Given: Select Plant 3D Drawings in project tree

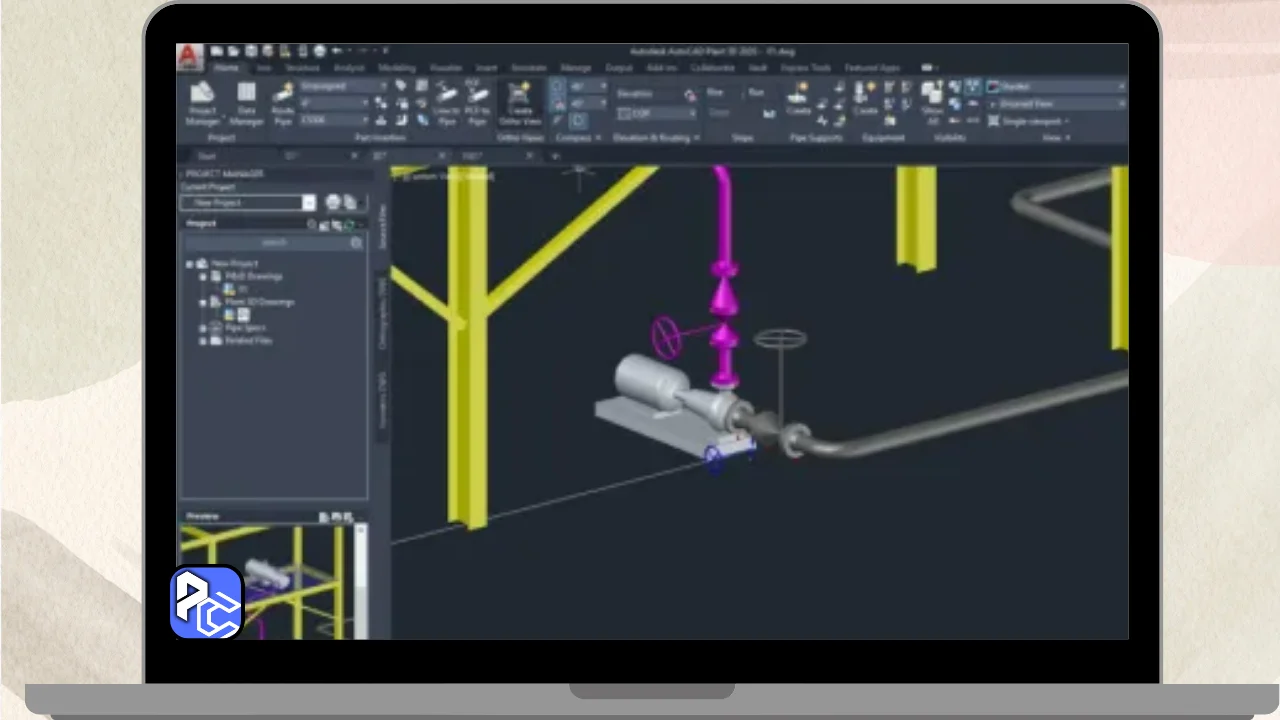Looking at the screenshot, I should (x=259, y=302).
